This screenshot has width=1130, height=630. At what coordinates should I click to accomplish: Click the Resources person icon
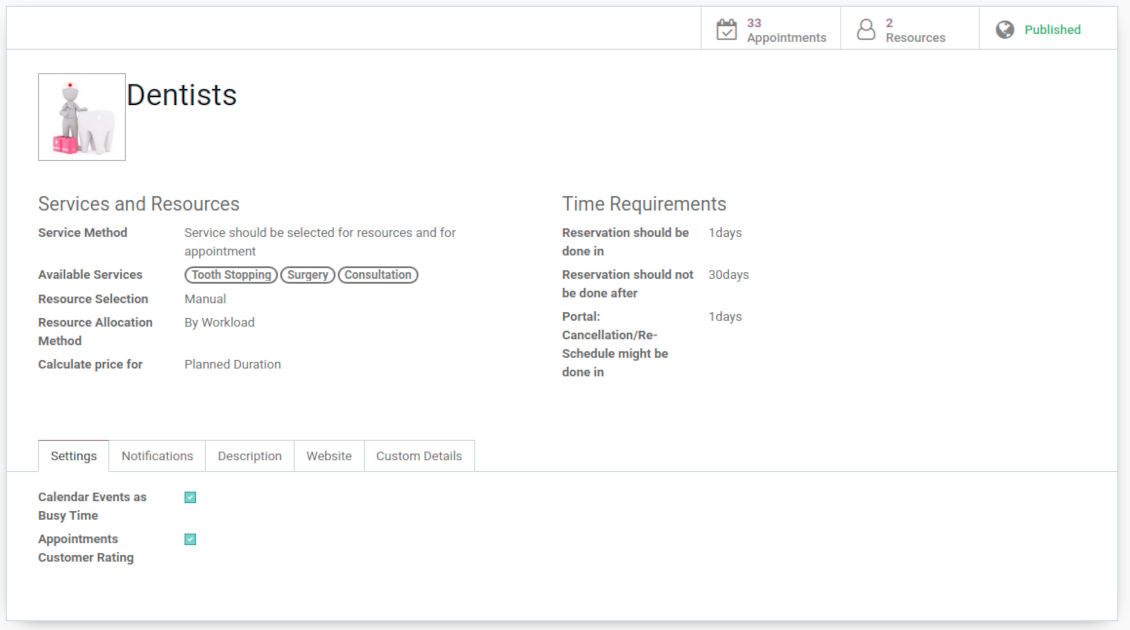(x=866, y=30)
